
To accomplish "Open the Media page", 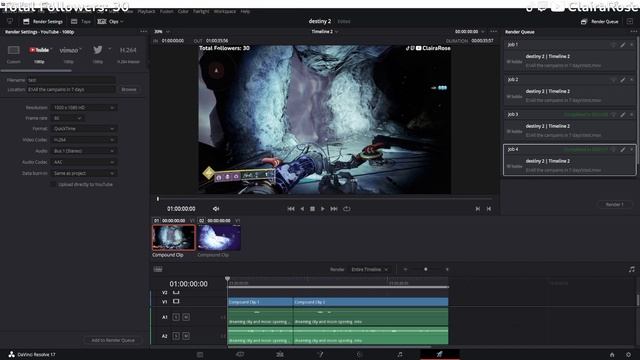I will click(x=200, y=355).
